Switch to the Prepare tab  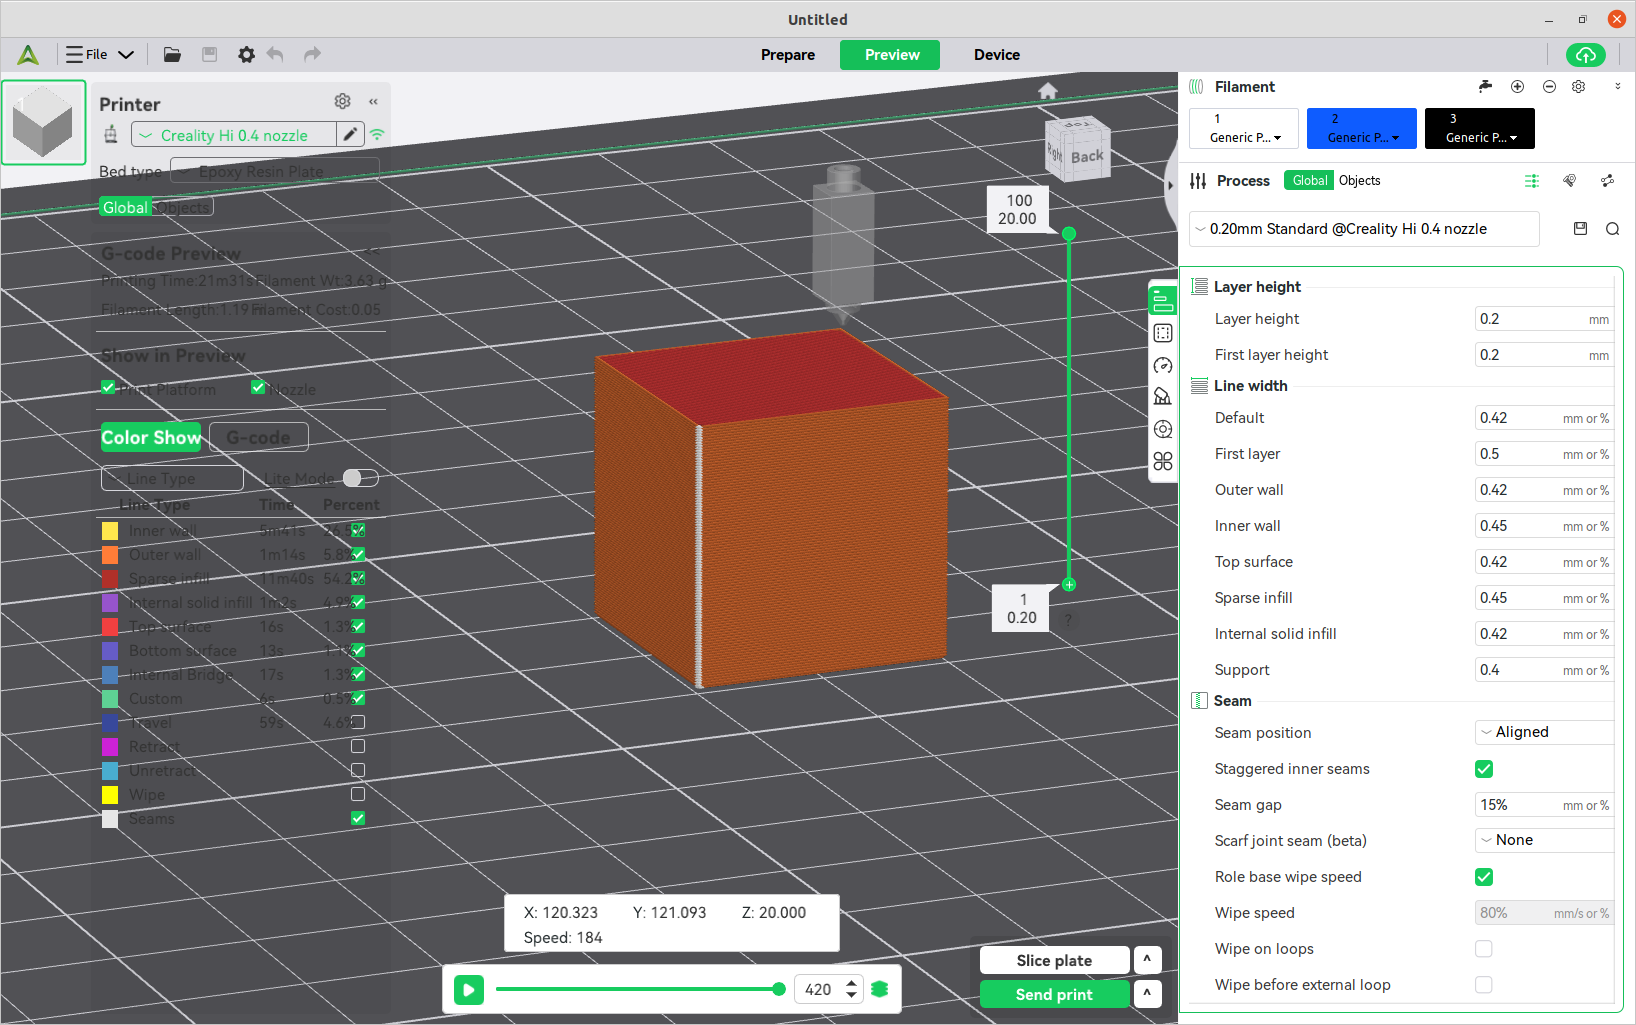click(787, 55)
